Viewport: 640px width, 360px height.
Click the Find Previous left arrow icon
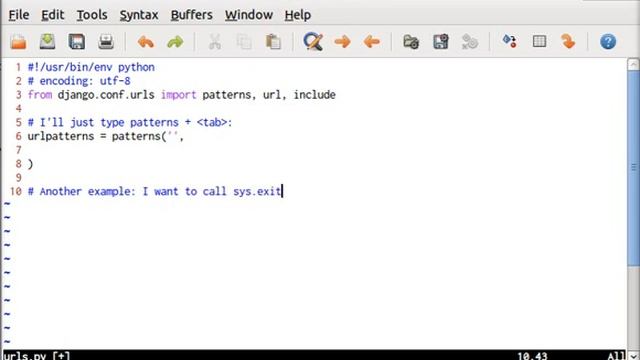[x=372, y=42]
